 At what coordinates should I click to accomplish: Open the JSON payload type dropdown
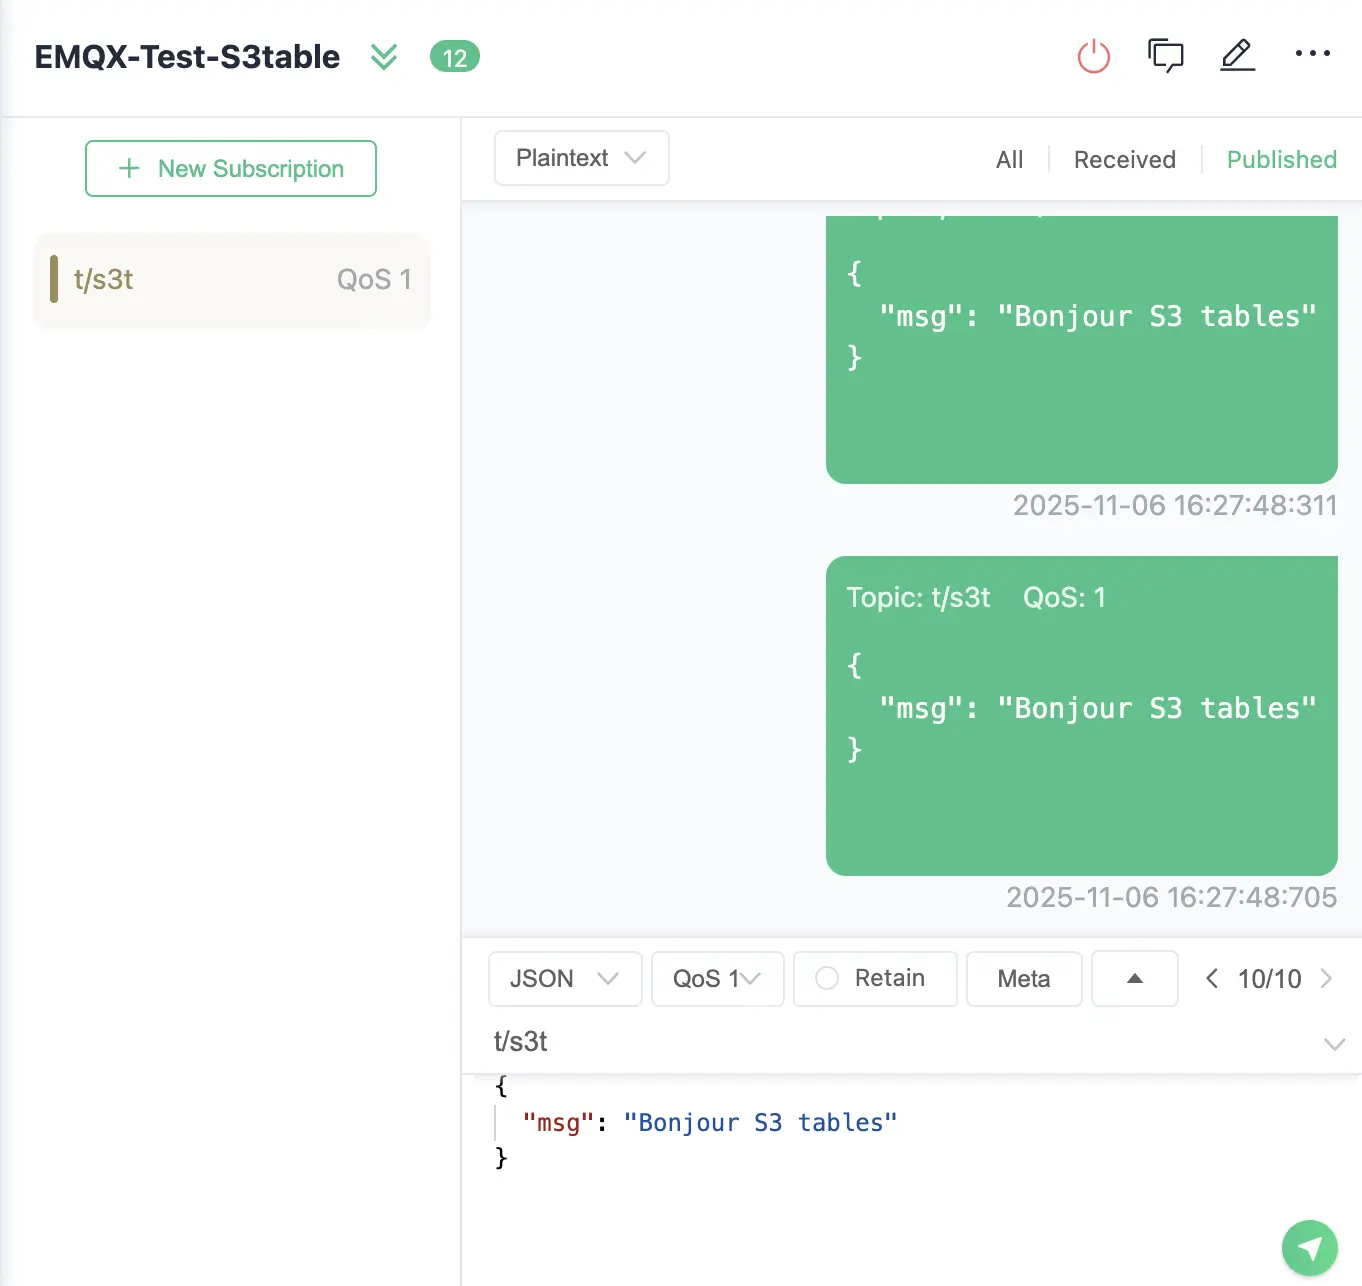tap(564, 978)
